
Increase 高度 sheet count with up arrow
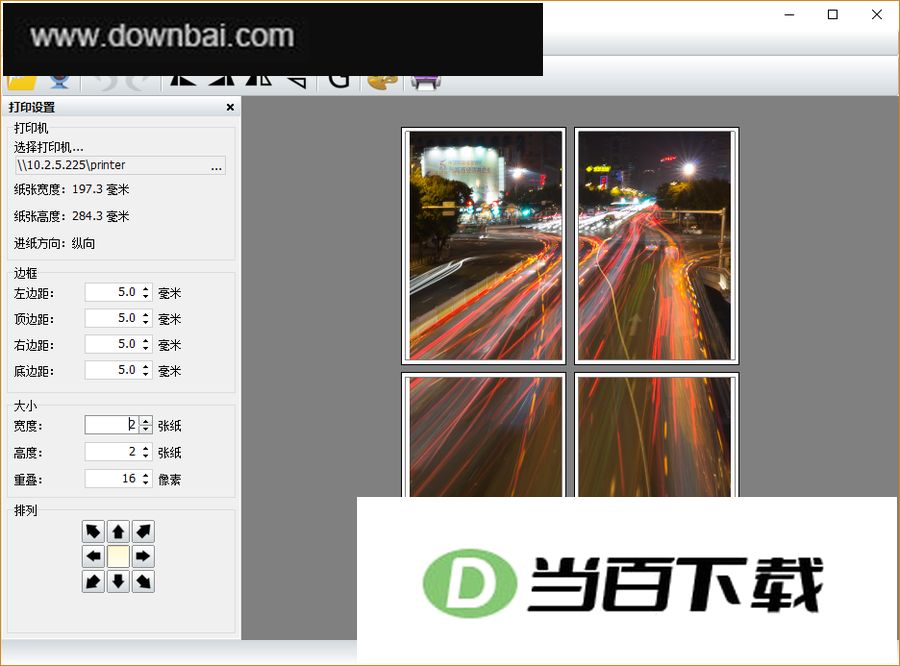[146, 448]
